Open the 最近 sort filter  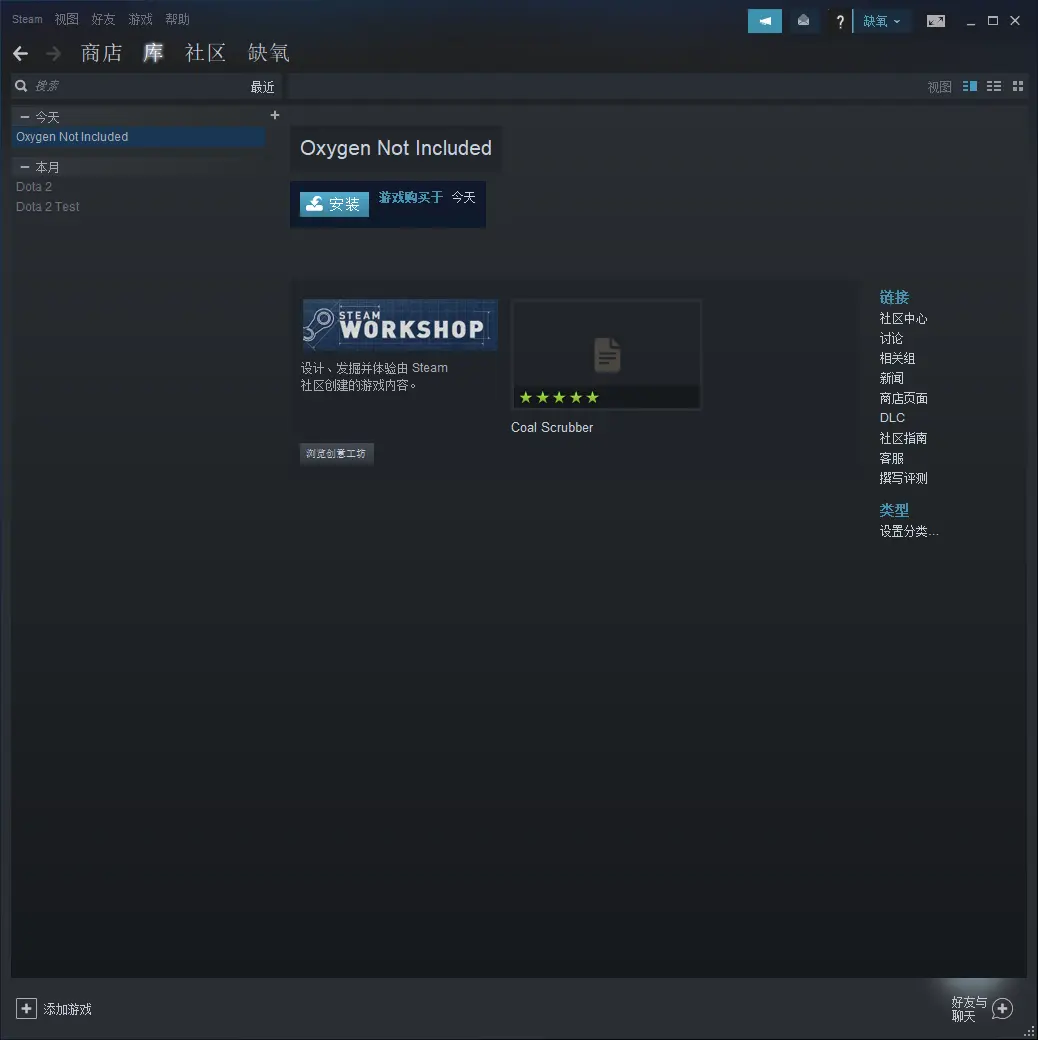pyautogui.click(x=262, y=87)
